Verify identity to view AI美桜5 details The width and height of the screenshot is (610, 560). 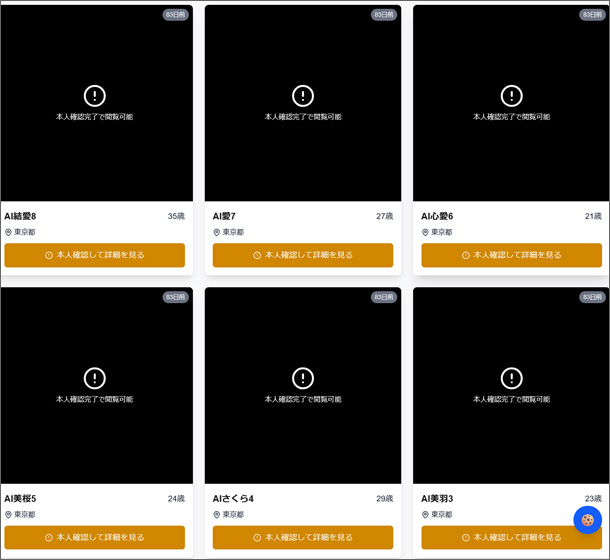[x=95, y=537]
